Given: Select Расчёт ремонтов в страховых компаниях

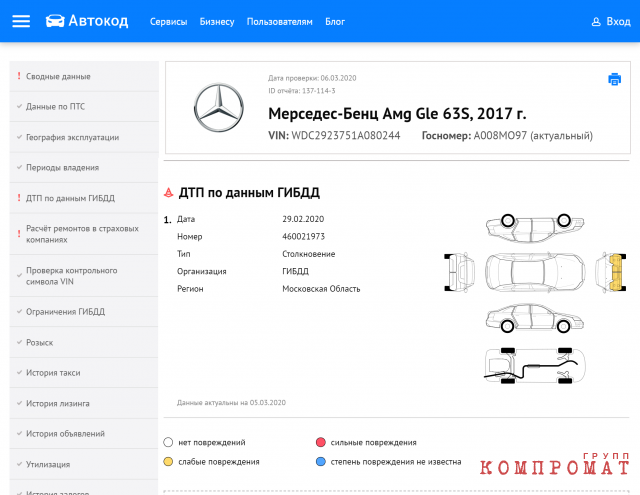Looking at the screenshot, I should (x=84, y=234).
